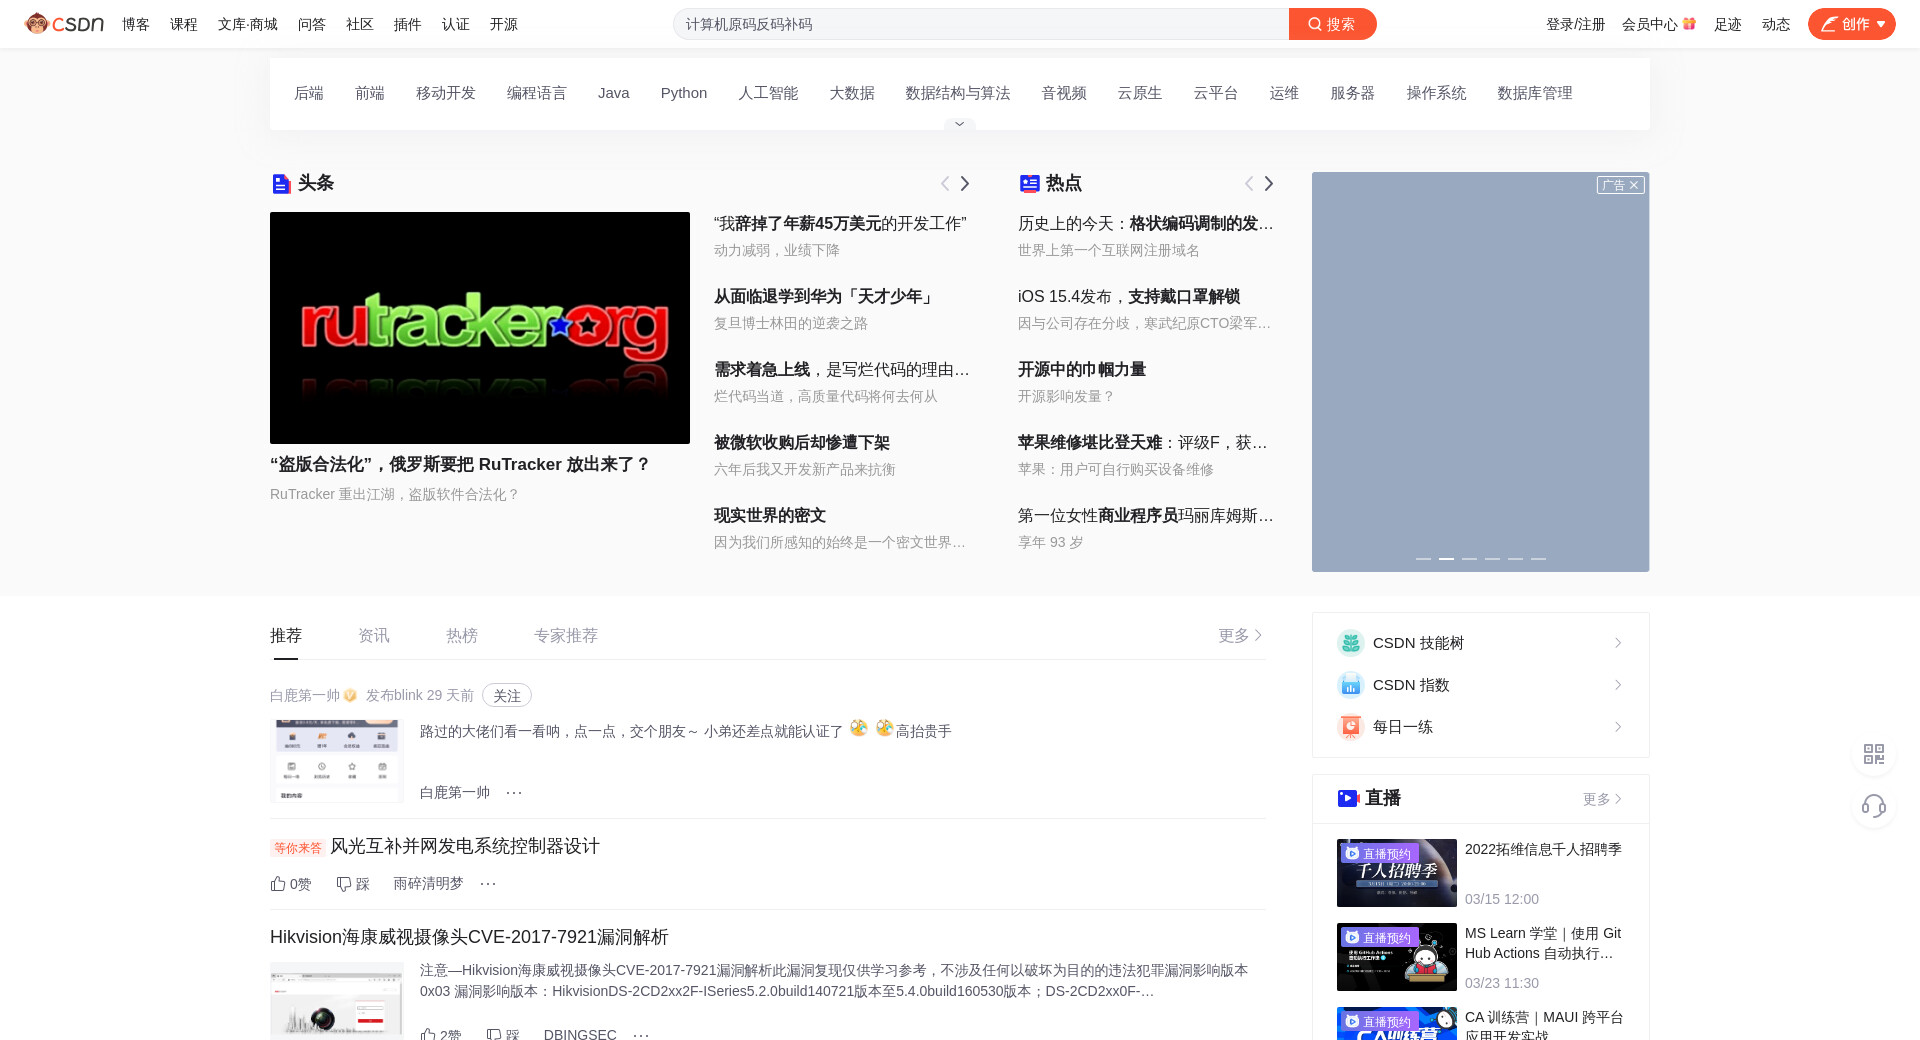Open CSDN 技能树 entry
1920x1040 pixels.
click(x=1480, y=643)
